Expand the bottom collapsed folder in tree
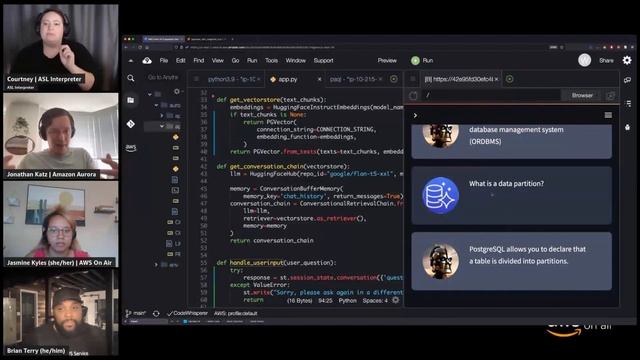The height and width of the screenshot is (360, 640). coord(156,265)
